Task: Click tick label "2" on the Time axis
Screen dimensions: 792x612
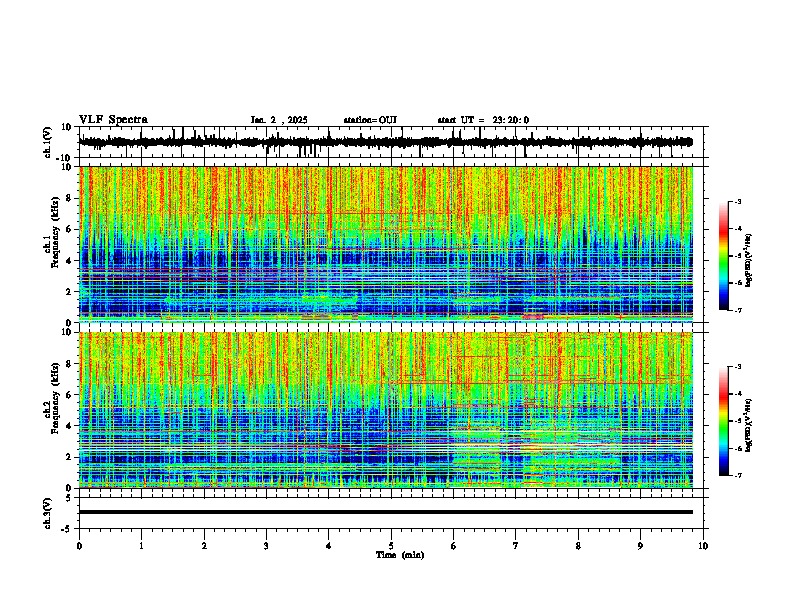Action: [204, 546]
